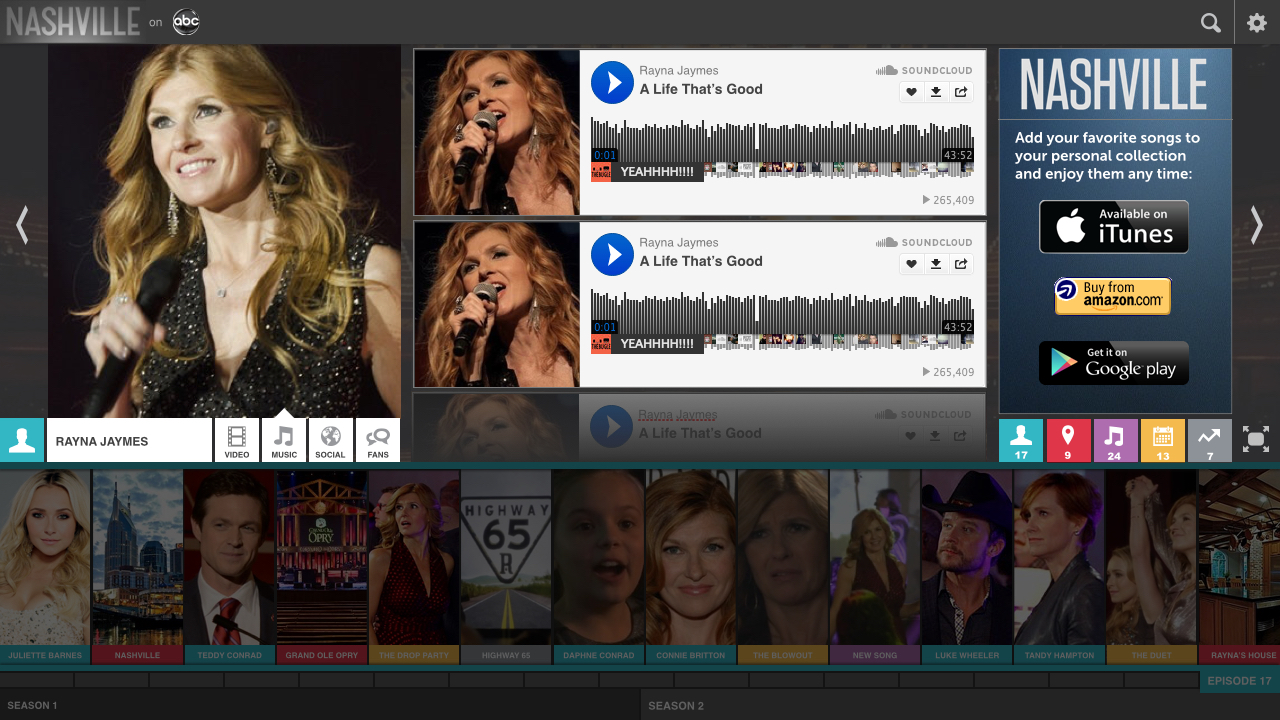Go to next item with right arrow
Screen dimensions: 1280x720
tap(1257, 225)
